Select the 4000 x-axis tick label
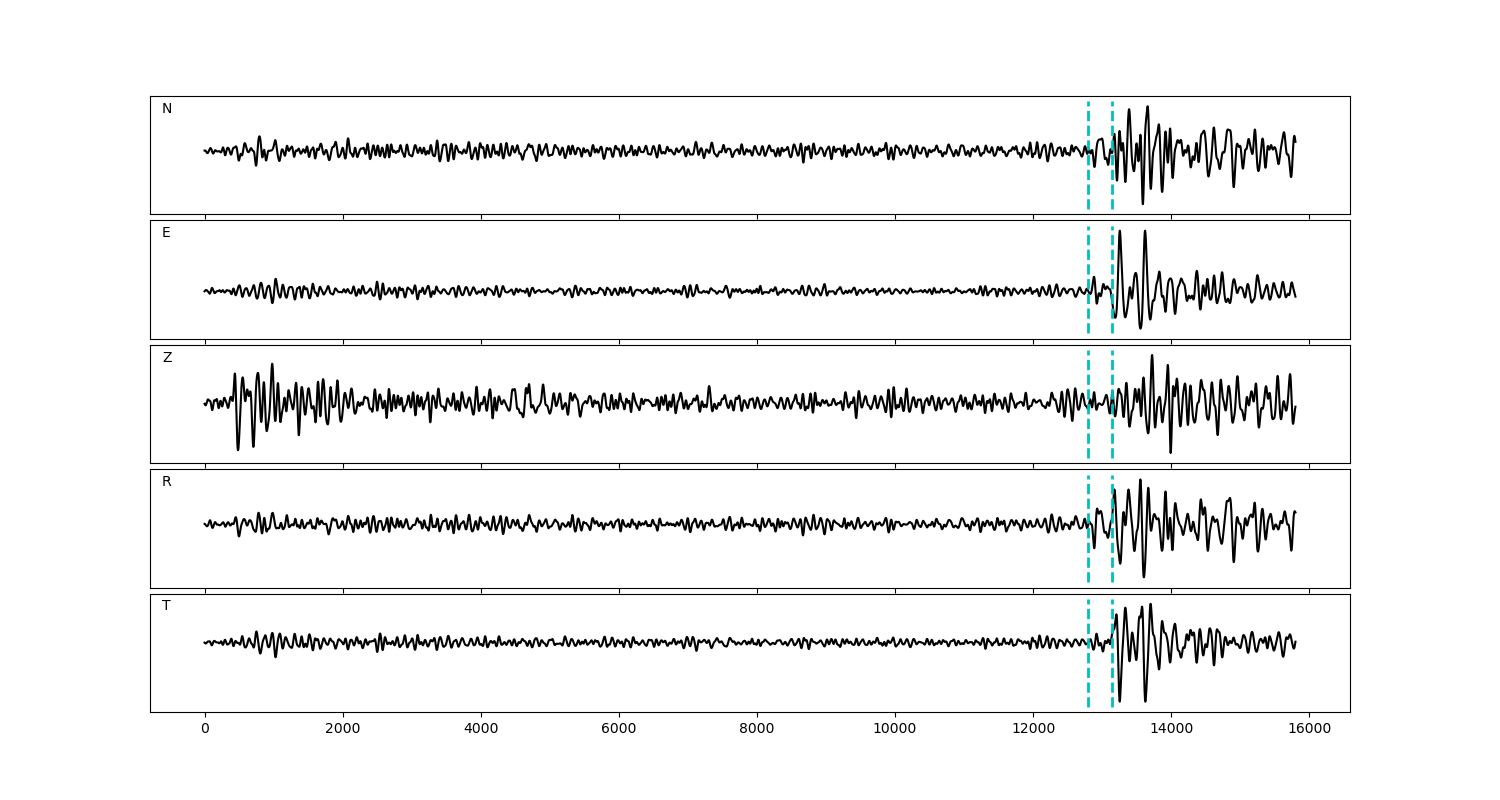The image size is (1500, 800). tap(481, 729)
